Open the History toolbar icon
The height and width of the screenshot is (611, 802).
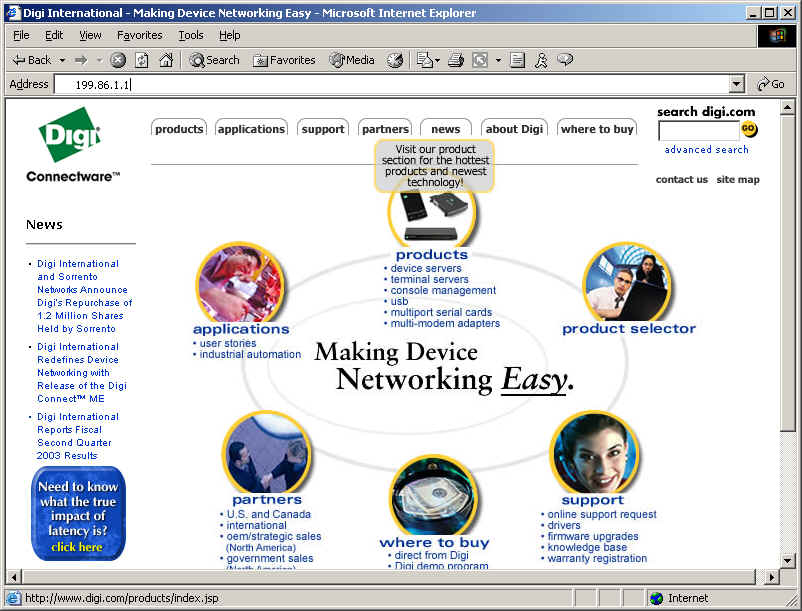(x=395, y=60)
